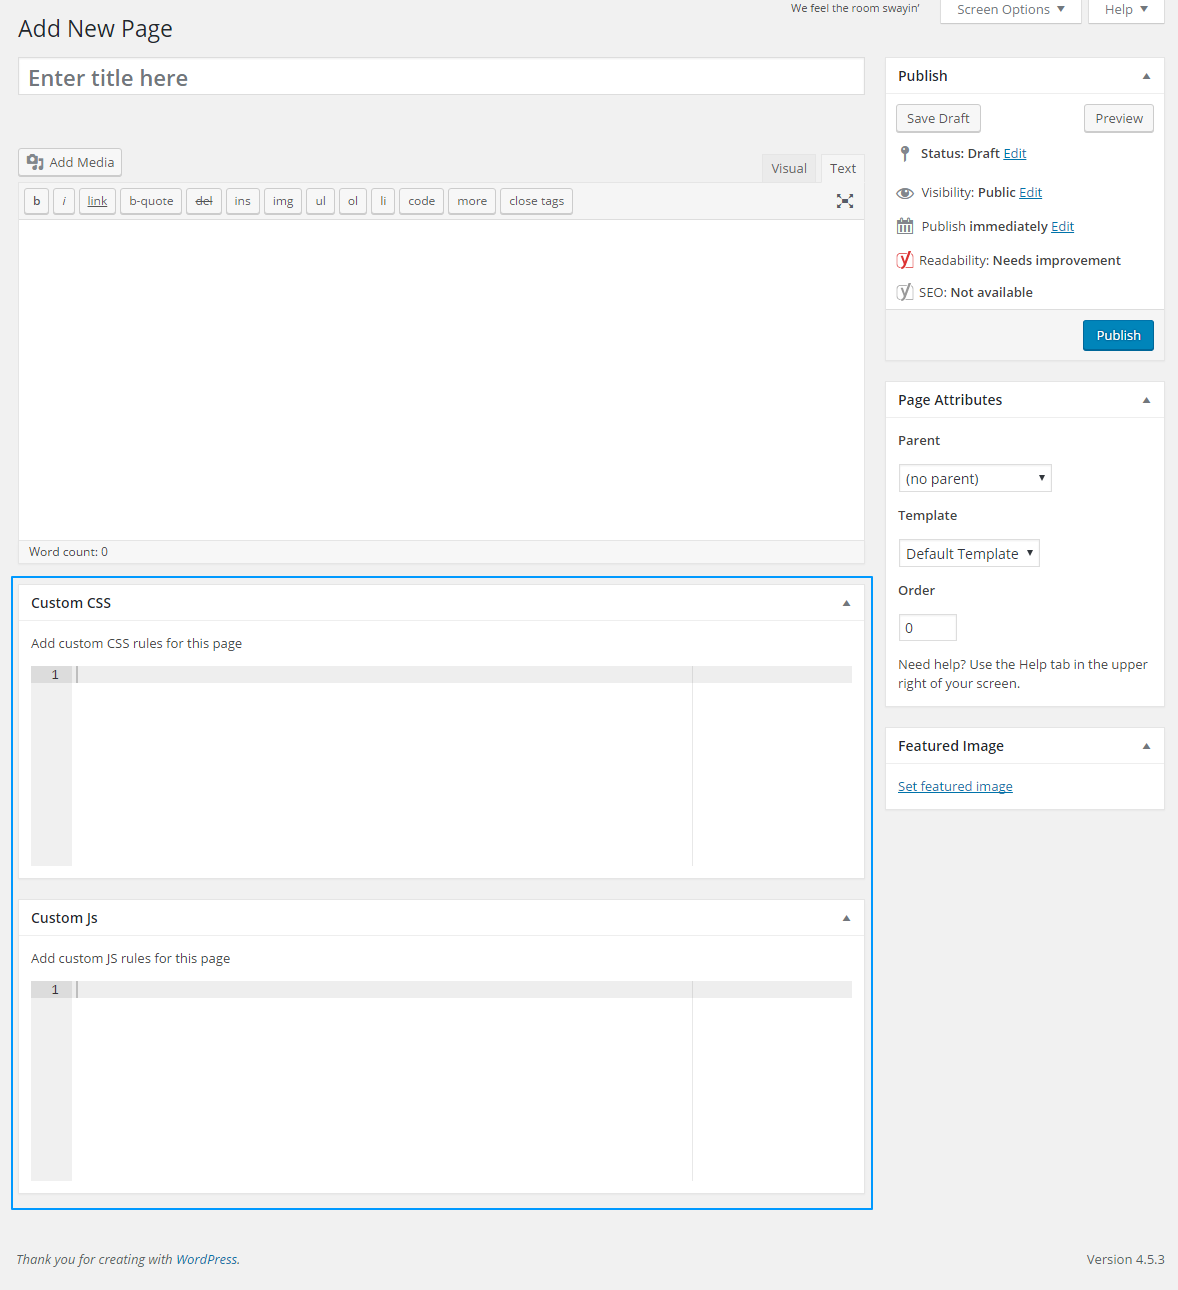The width and height of the screenshot is (1178, 1290).
Task: Open the Default Template dropdown
Action: coord(969,553)
